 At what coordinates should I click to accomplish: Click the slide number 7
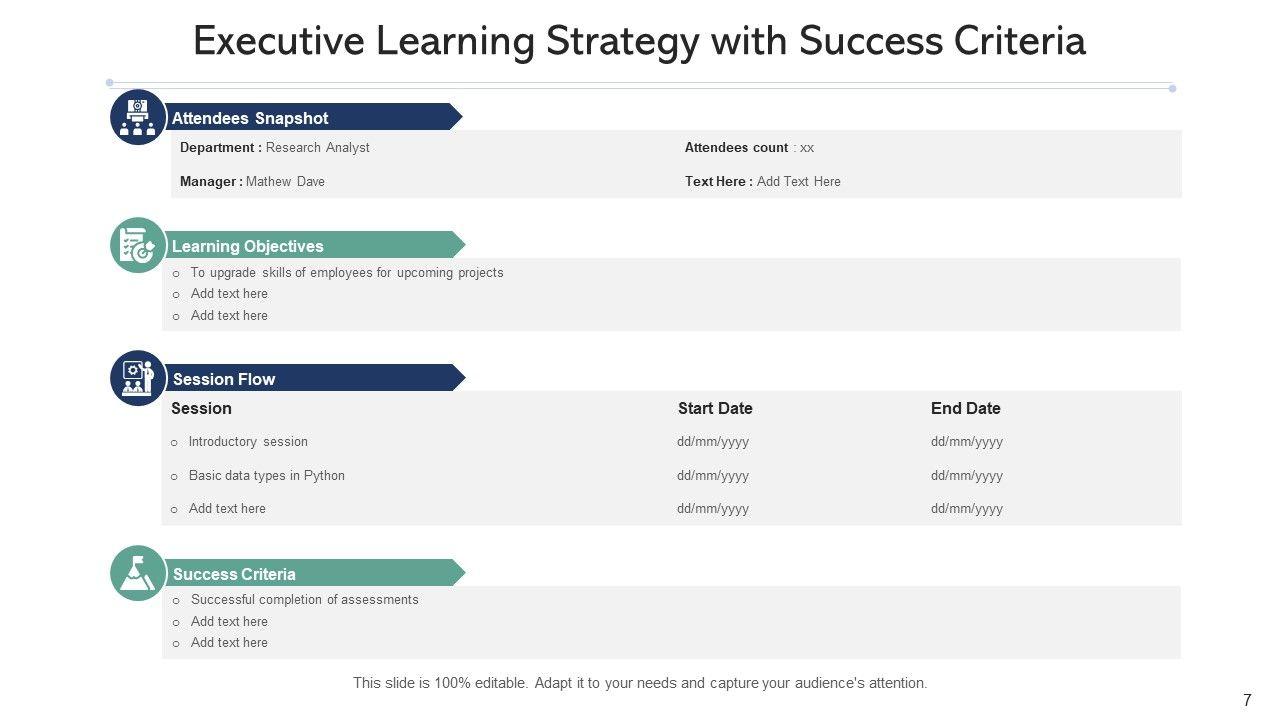1247,701
